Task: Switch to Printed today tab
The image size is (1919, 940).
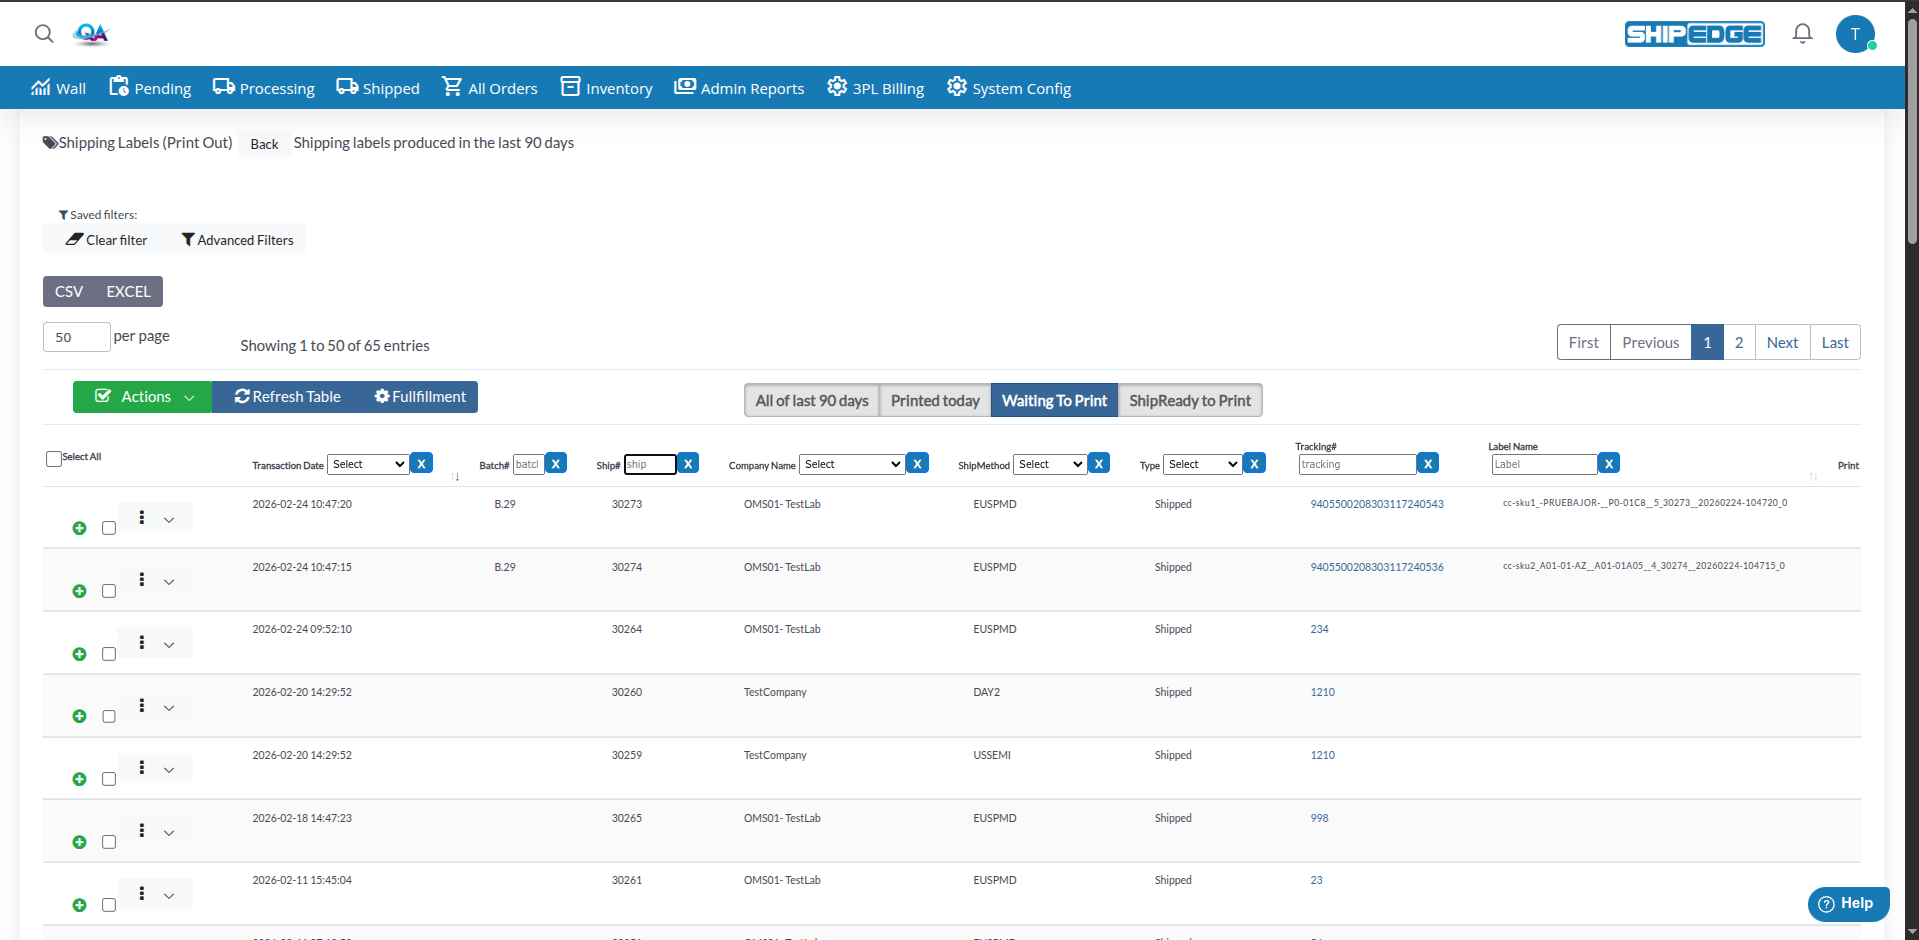Action: point(935,400)
